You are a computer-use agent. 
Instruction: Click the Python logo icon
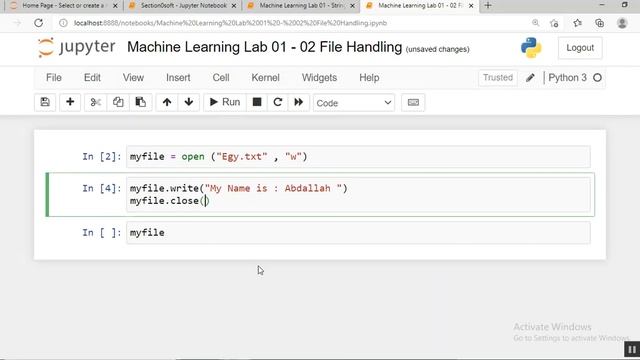point(531,48)
